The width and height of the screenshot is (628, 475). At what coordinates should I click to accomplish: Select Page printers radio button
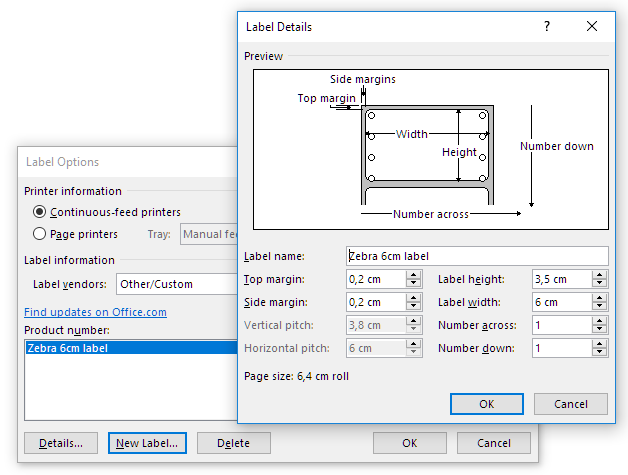tap(40, 234)
